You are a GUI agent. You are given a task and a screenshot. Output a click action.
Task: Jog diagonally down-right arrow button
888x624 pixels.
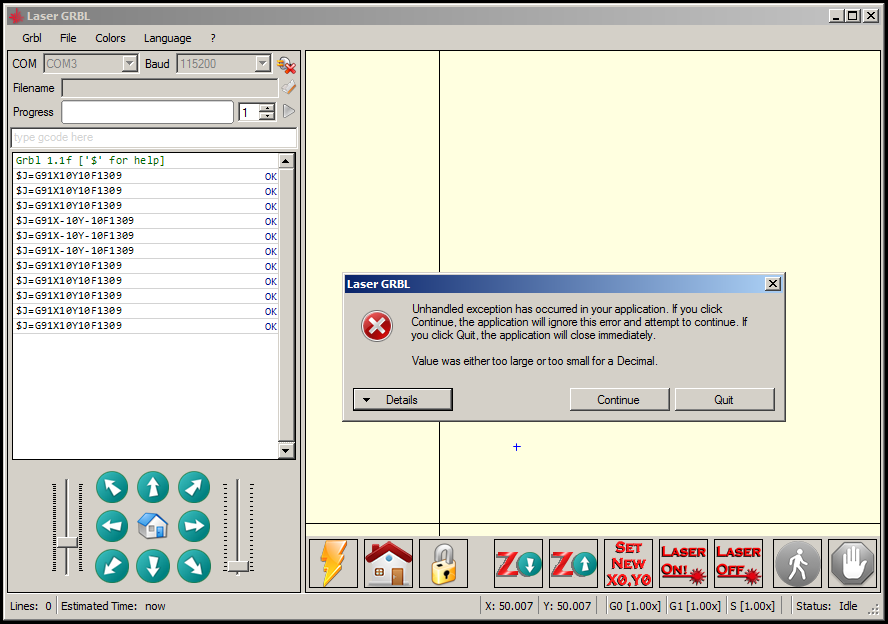point(194,566)
